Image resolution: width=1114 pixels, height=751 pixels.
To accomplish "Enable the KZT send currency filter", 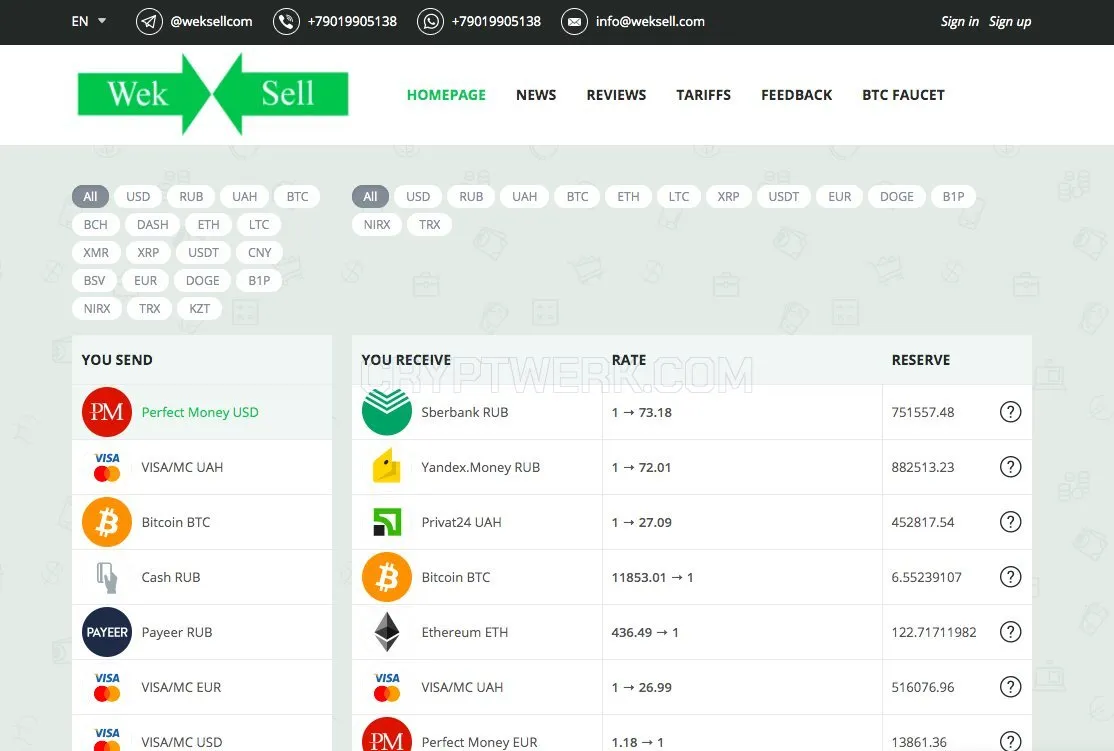I will pos(199,308).
